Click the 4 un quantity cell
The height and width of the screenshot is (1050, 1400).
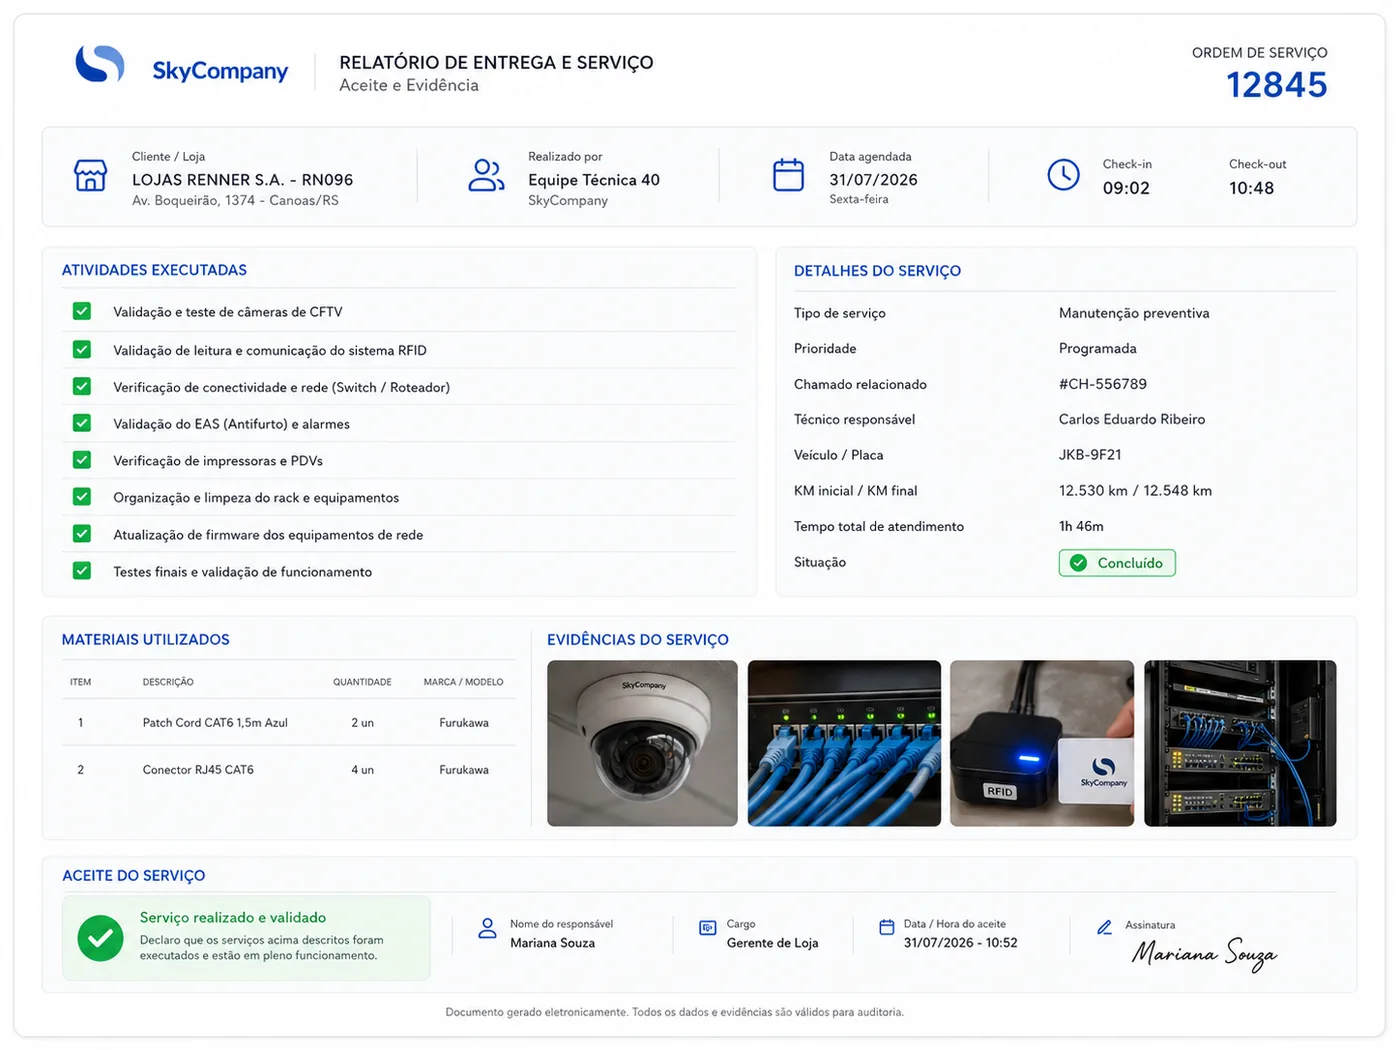click(362, 770)
